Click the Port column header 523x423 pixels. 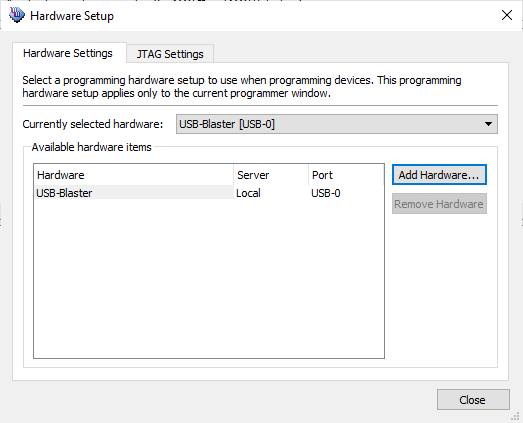(x=346, y=175)
